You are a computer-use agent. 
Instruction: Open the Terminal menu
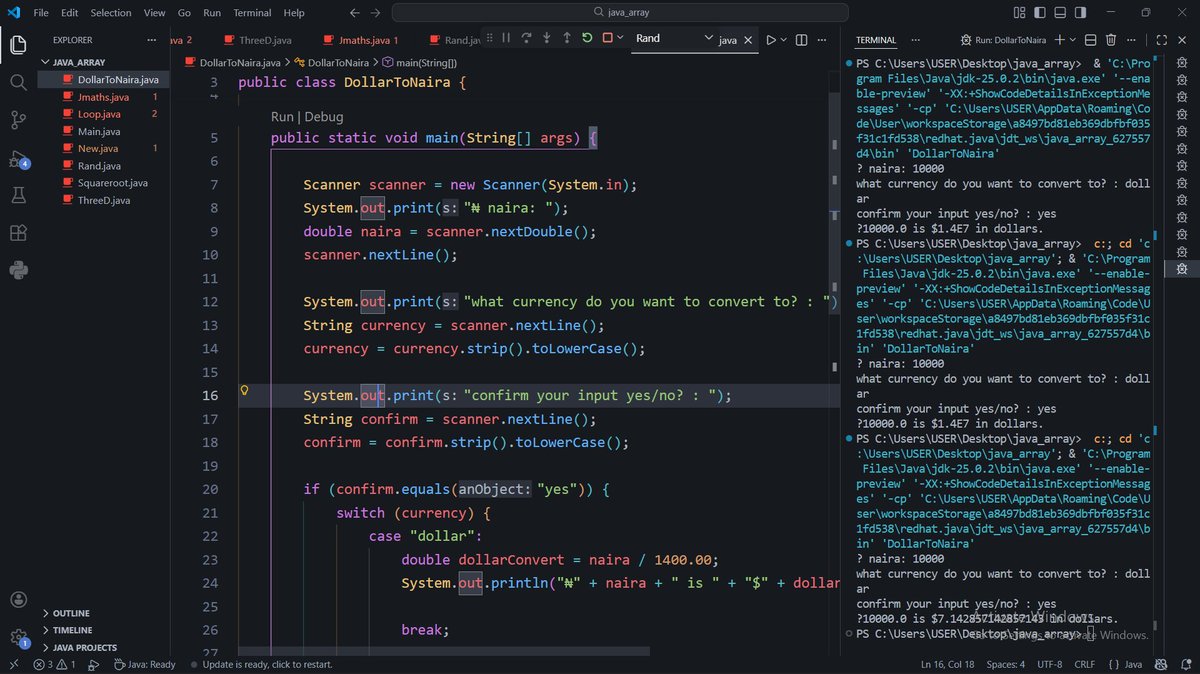click(252, 13)
